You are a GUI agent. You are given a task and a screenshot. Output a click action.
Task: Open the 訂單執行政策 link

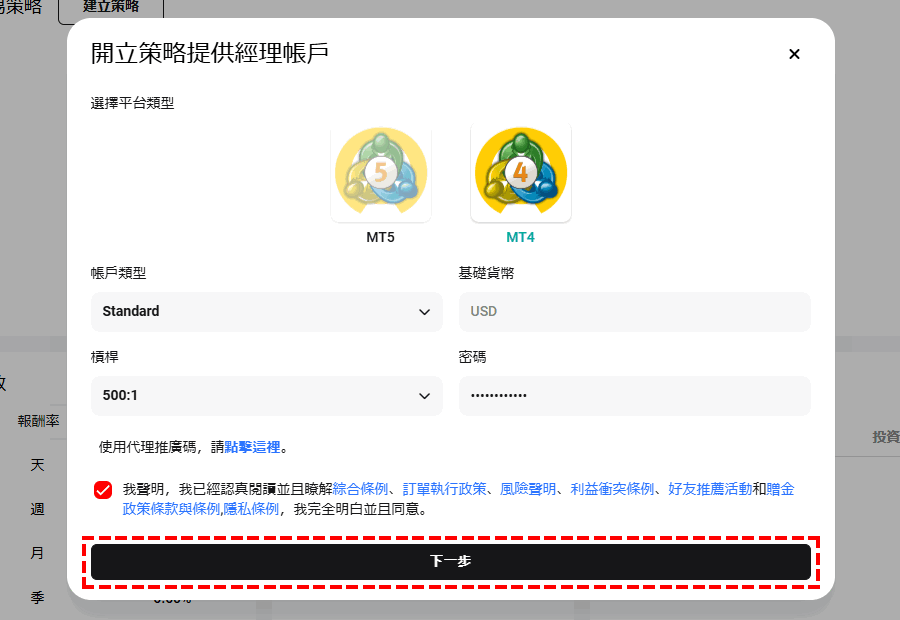[444, 489]
